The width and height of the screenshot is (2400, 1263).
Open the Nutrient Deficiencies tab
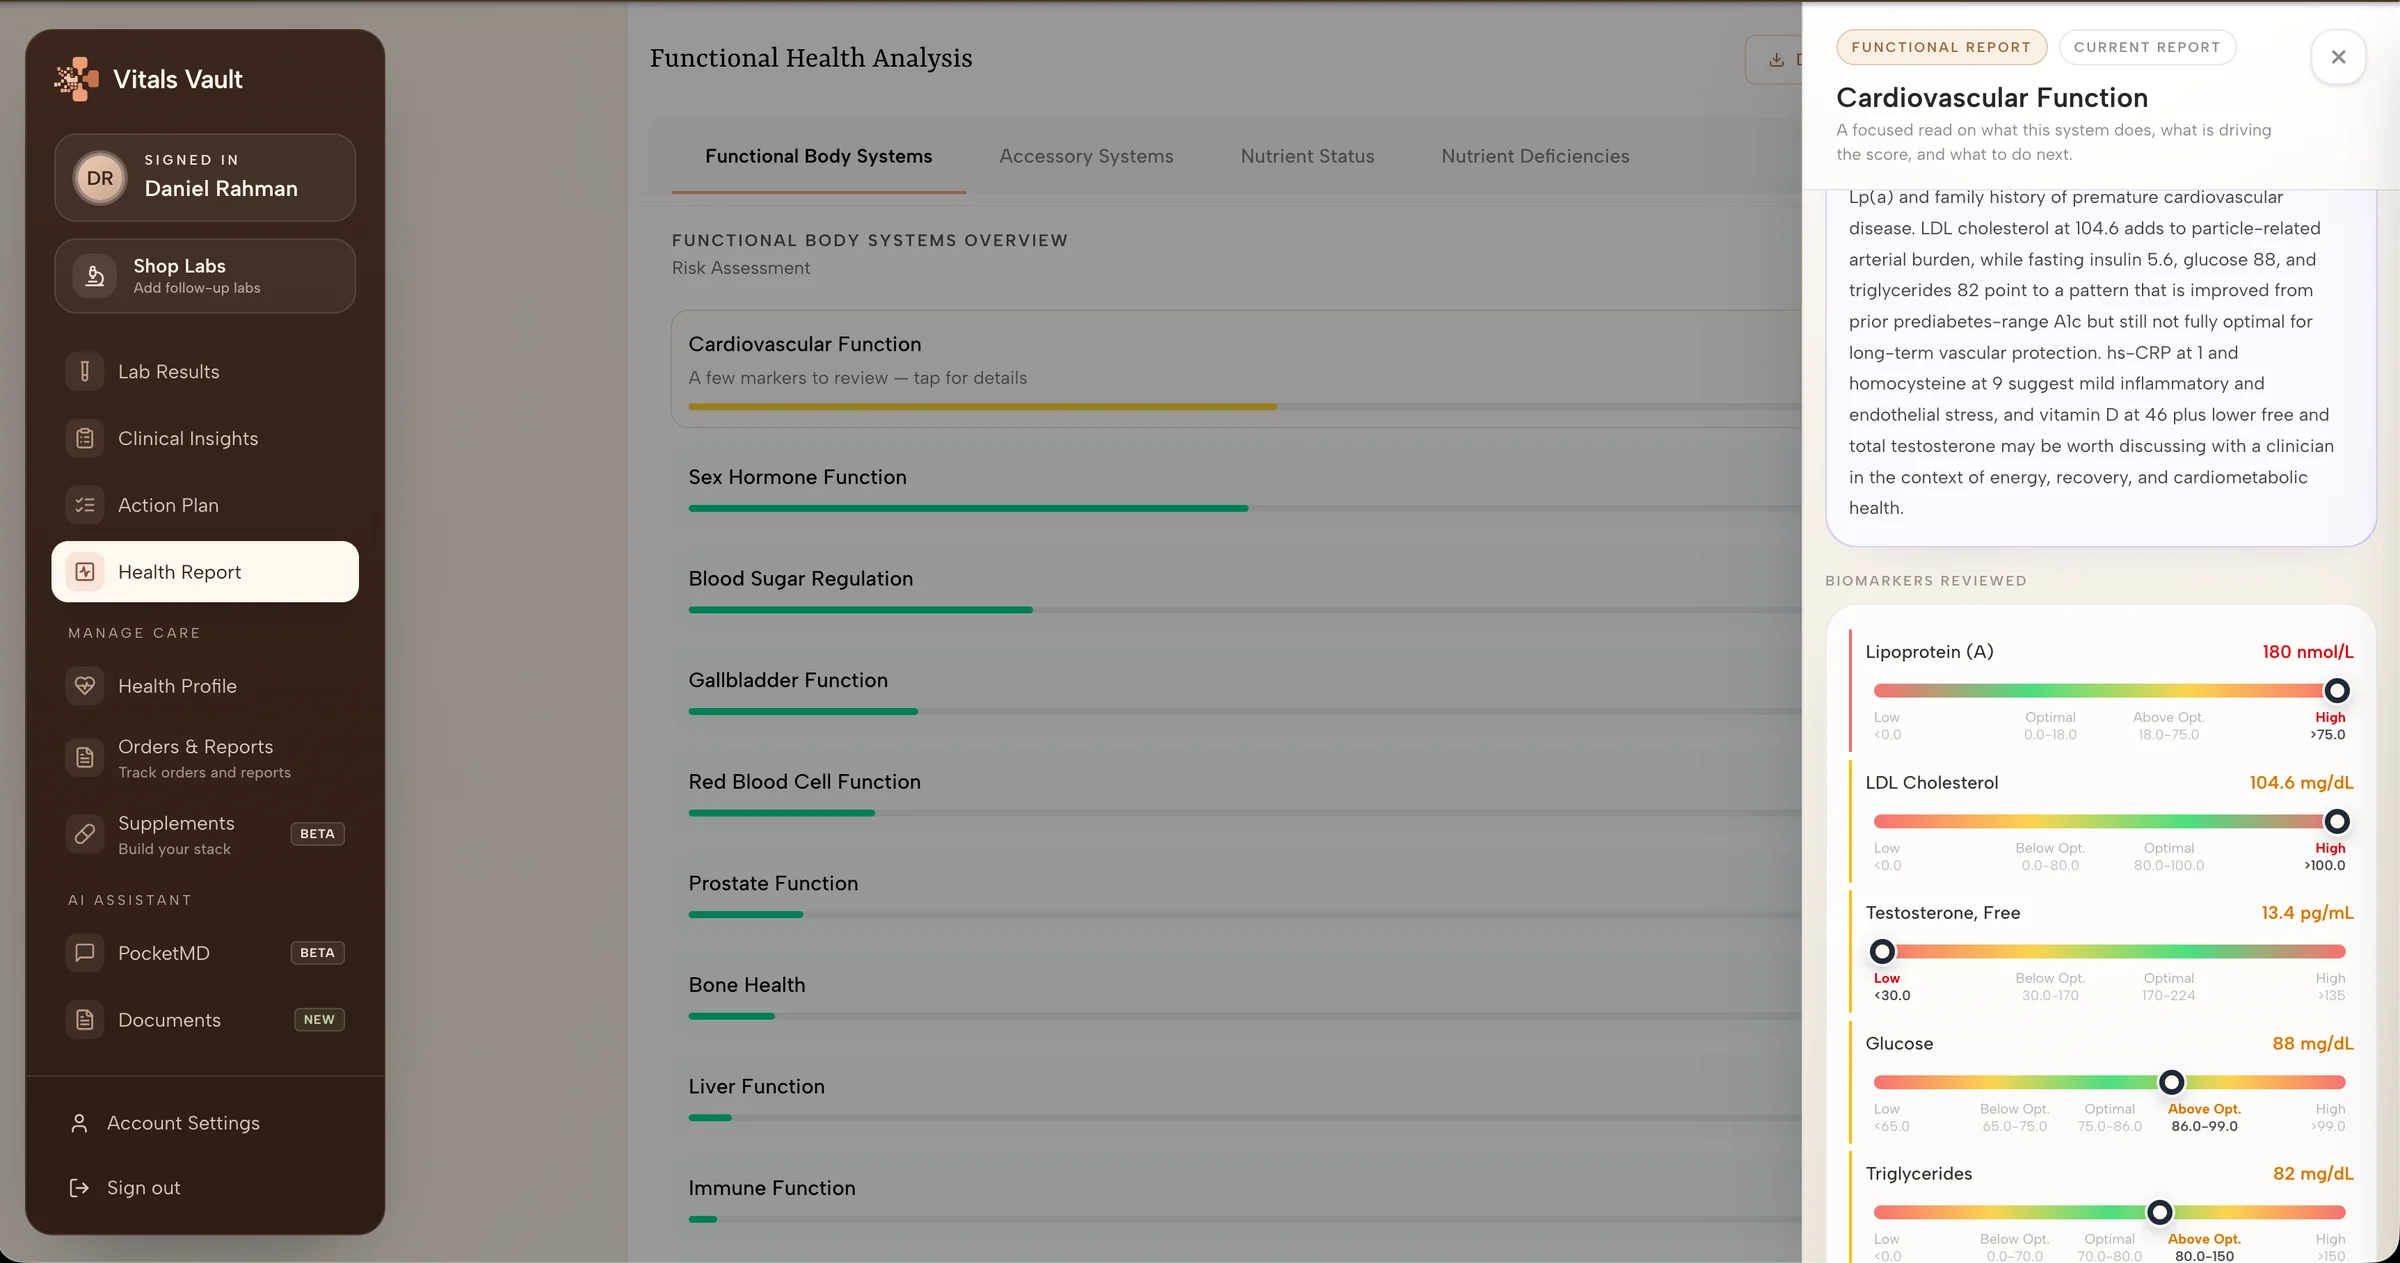pos(1535,156)
